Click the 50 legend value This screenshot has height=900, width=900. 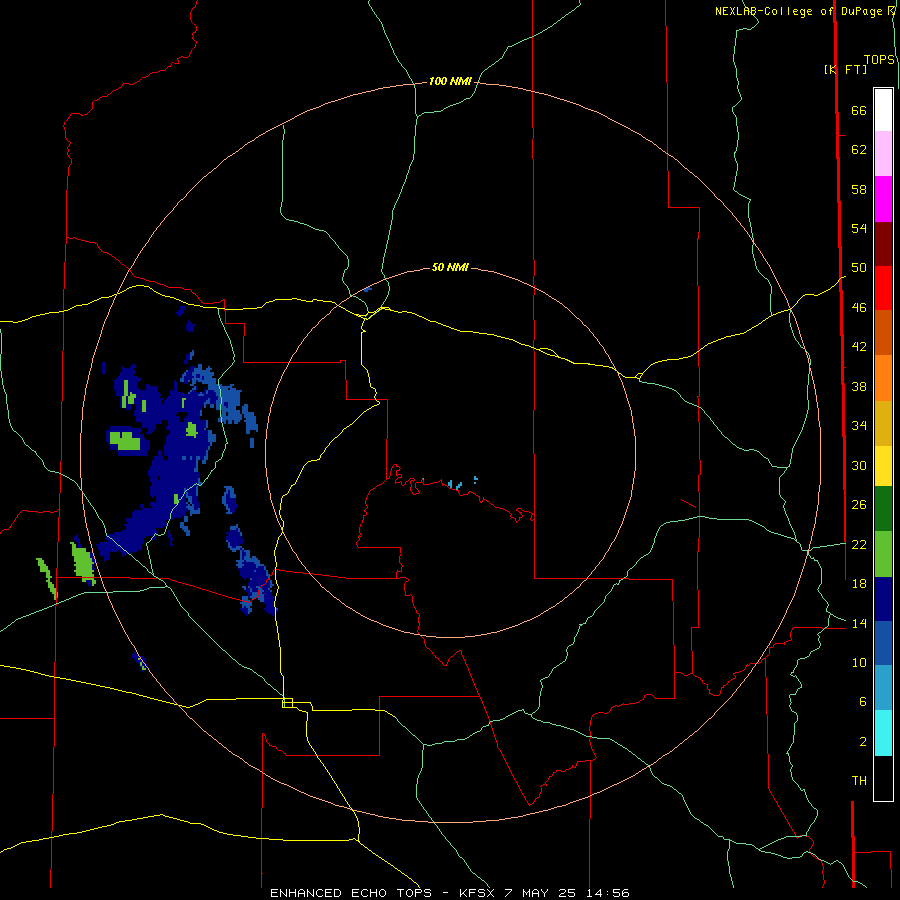click(x=859, y=267)
